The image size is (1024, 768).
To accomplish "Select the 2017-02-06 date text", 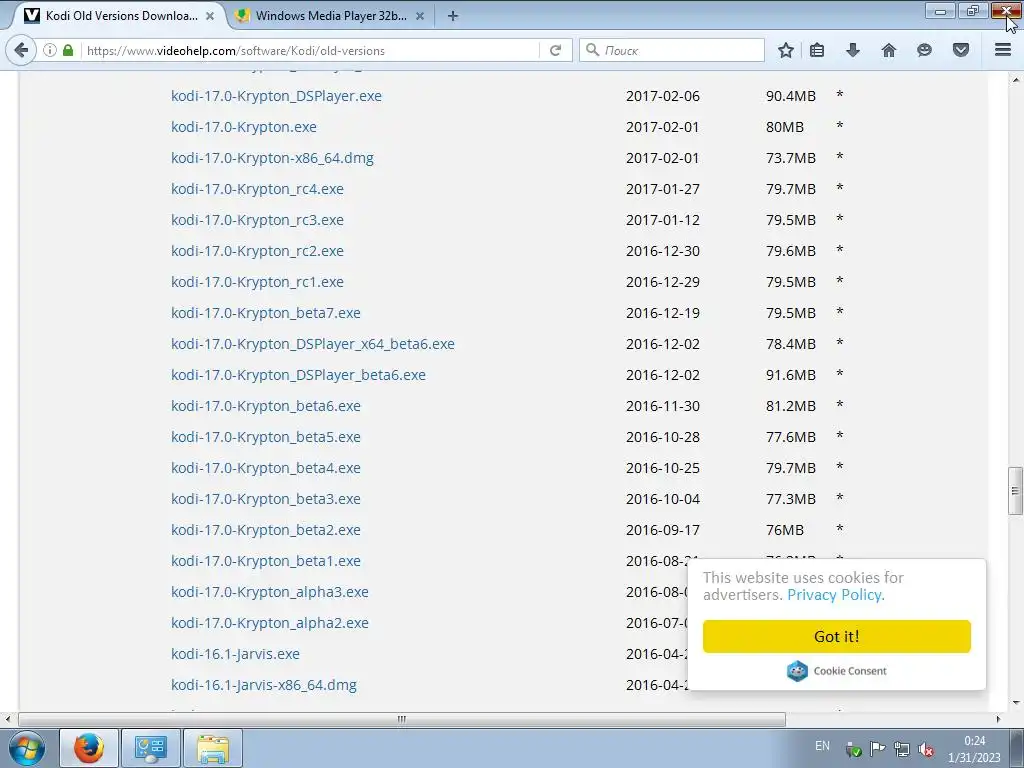I will (x=663, y=96).
